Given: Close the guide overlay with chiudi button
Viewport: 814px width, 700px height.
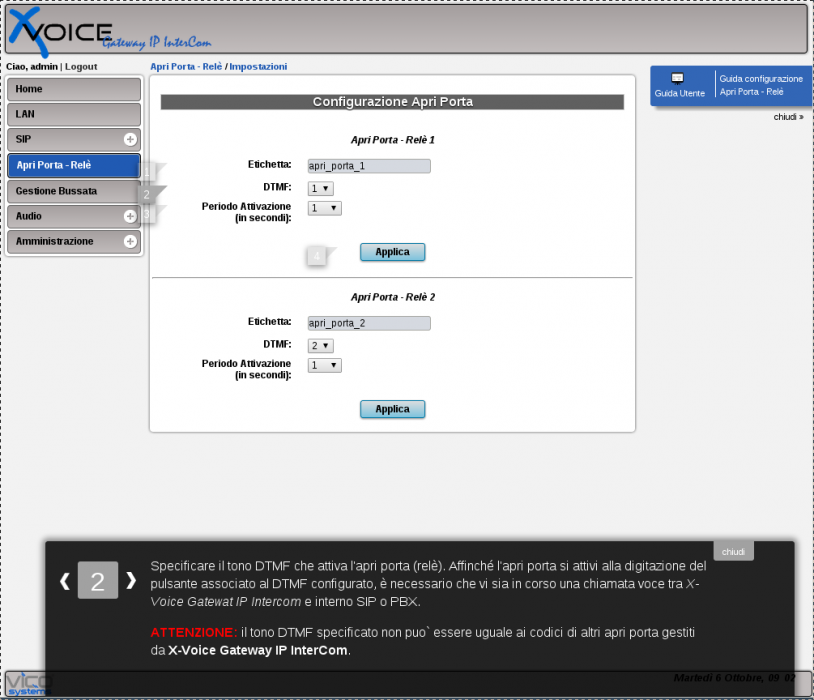Looking at the screenshot, I should click(x=733, y=551).
